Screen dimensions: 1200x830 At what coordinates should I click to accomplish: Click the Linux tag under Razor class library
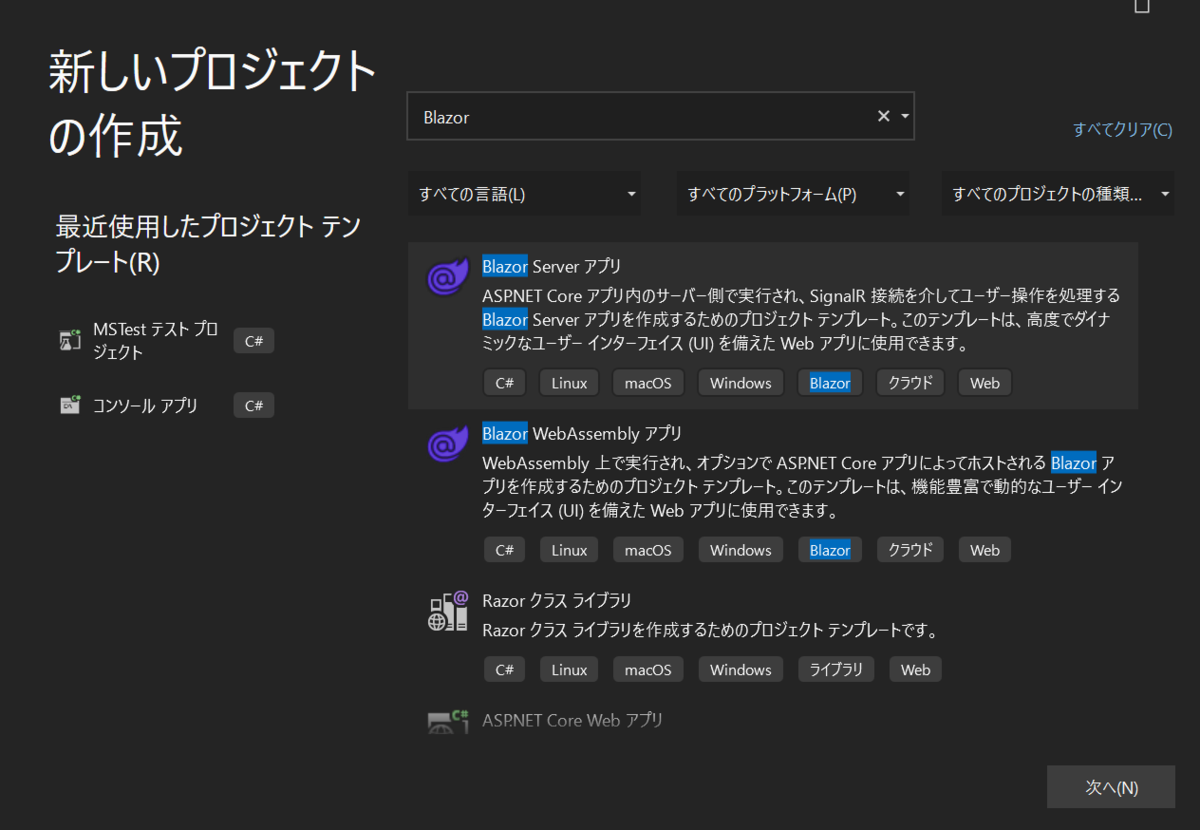(569, 670)
